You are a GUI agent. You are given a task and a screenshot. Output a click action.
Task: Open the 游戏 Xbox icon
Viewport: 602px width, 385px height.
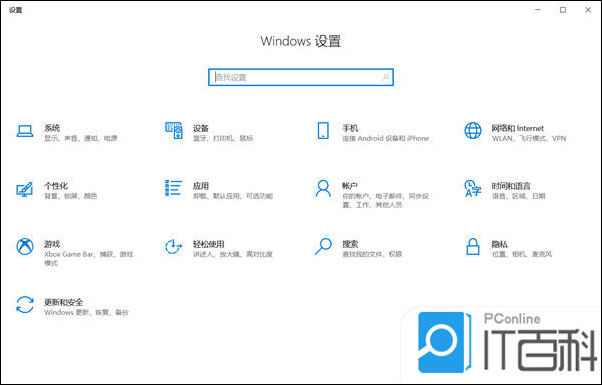(25, 246)
